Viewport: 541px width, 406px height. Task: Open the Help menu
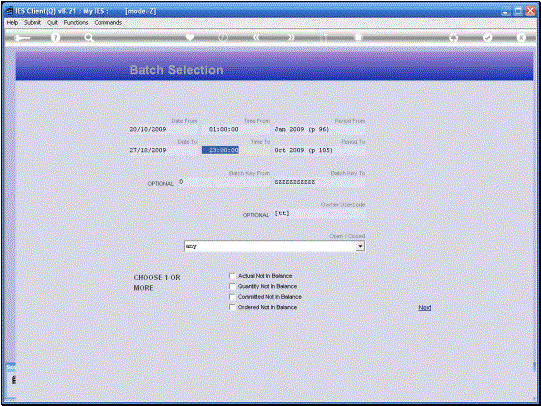point(12,22)
